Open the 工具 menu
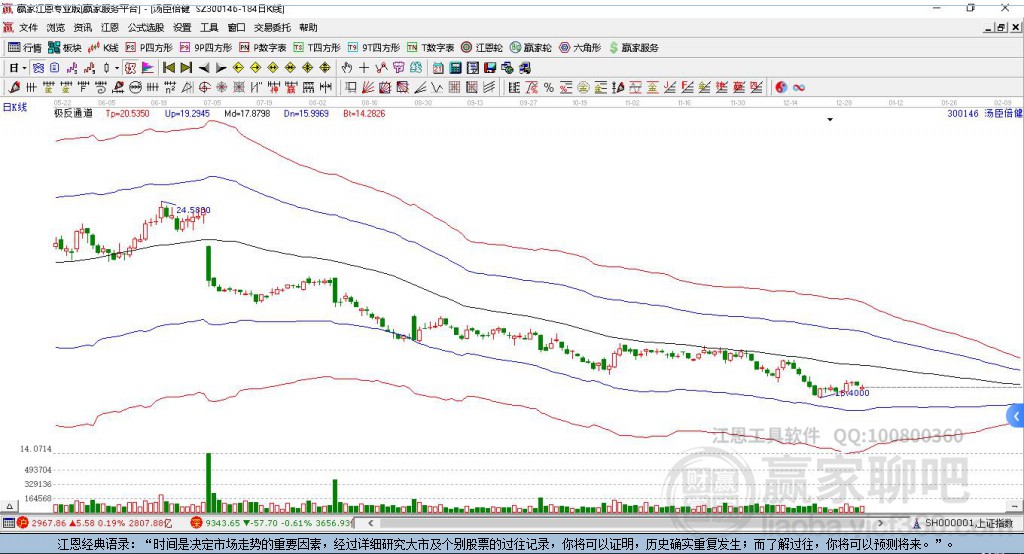 pos(209,27)
